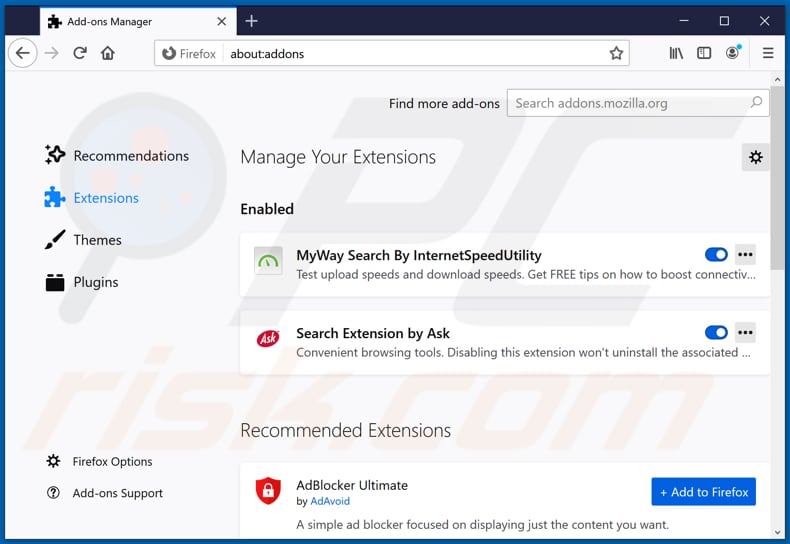Image resolution: width=790 pixels, height=544 pixels.
Task: Click the scrollbar down arrow
Action: (x=777, y=532)
